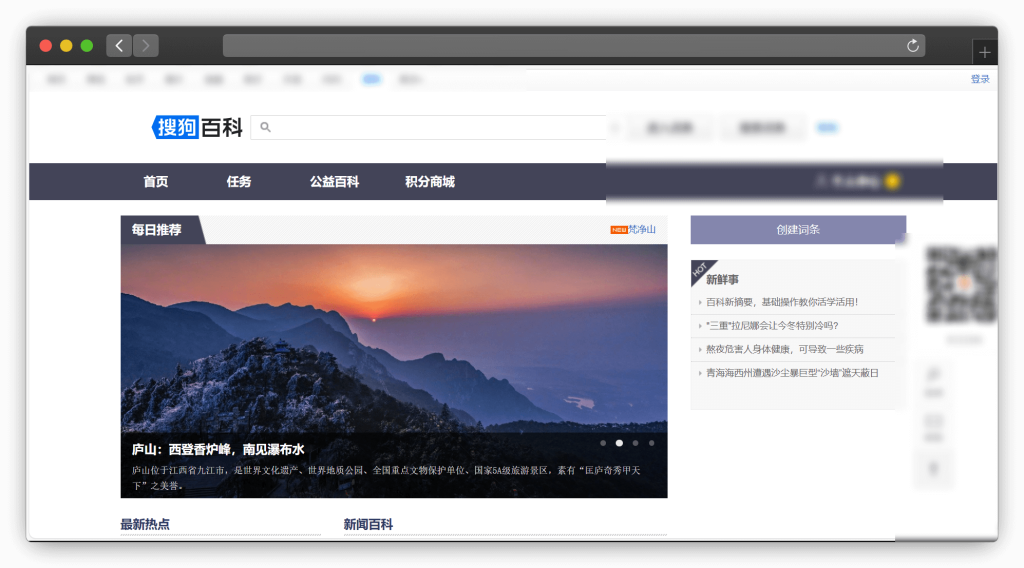This screenshot has width=1024, height=568.
Task: Open the 首页 navigation tab
Action: 155,181
